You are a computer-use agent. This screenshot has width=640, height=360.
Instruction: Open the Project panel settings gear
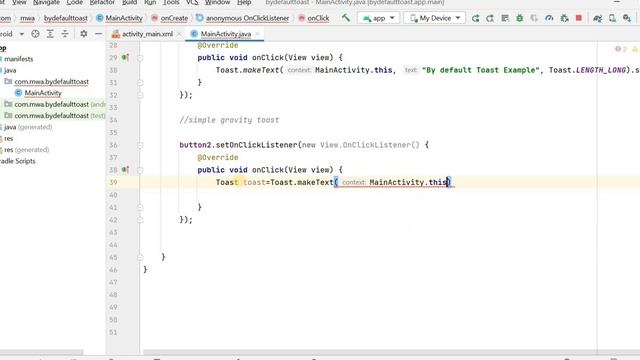tap(84, 34)
